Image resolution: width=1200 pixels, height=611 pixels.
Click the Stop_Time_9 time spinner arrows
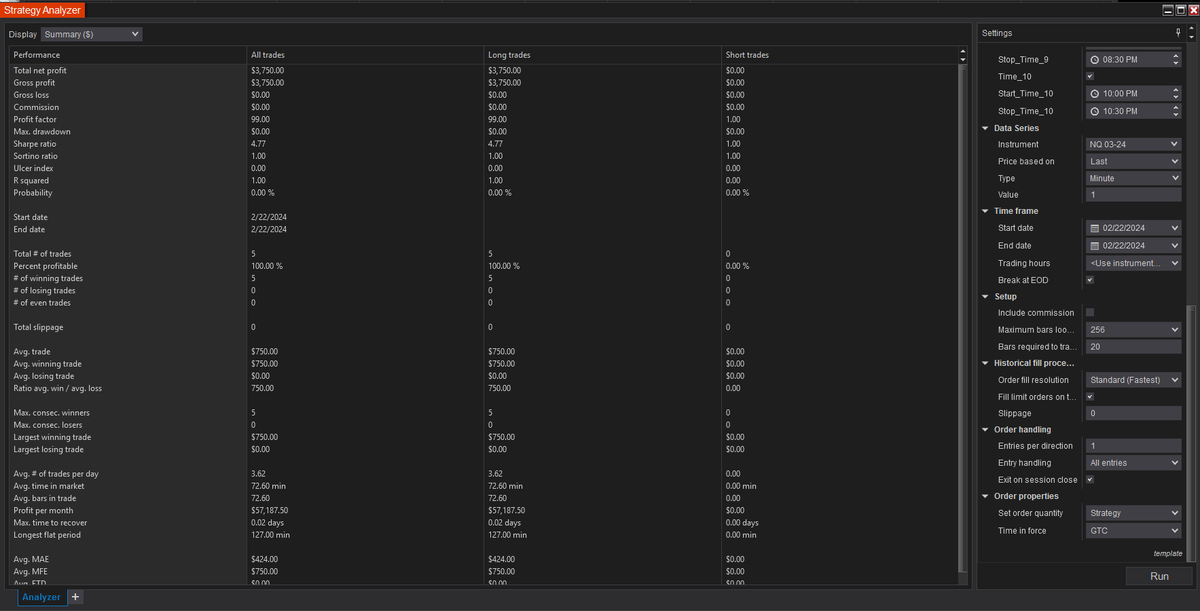(1175, 60)
